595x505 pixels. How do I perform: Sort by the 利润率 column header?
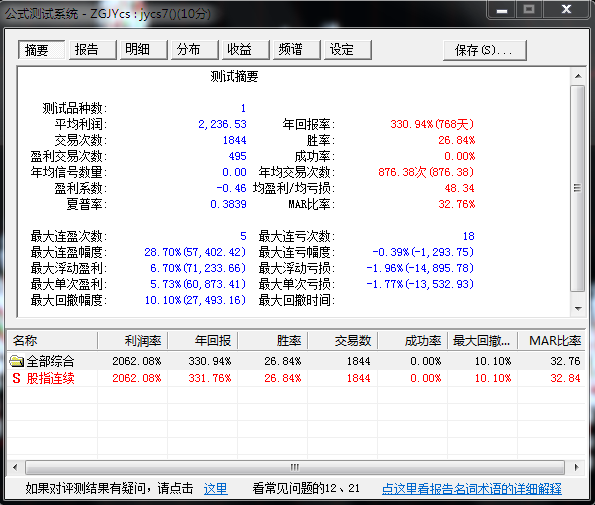pos(132,340)
